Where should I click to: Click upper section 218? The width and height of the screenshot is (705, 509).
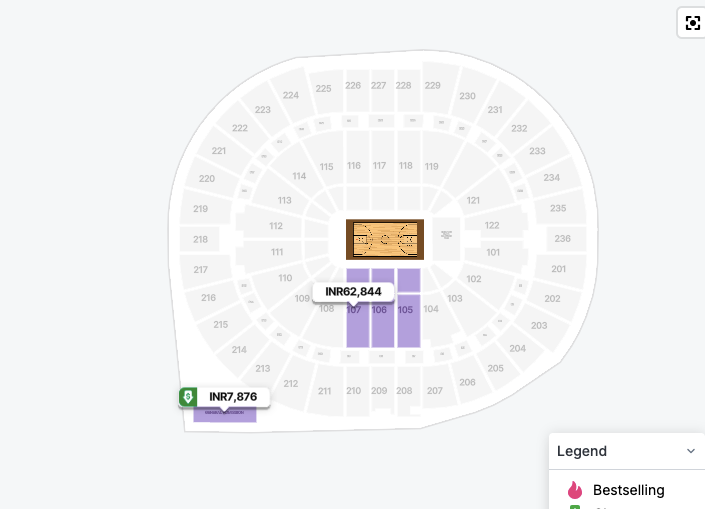pyautogui.click(x=200, y=239)
